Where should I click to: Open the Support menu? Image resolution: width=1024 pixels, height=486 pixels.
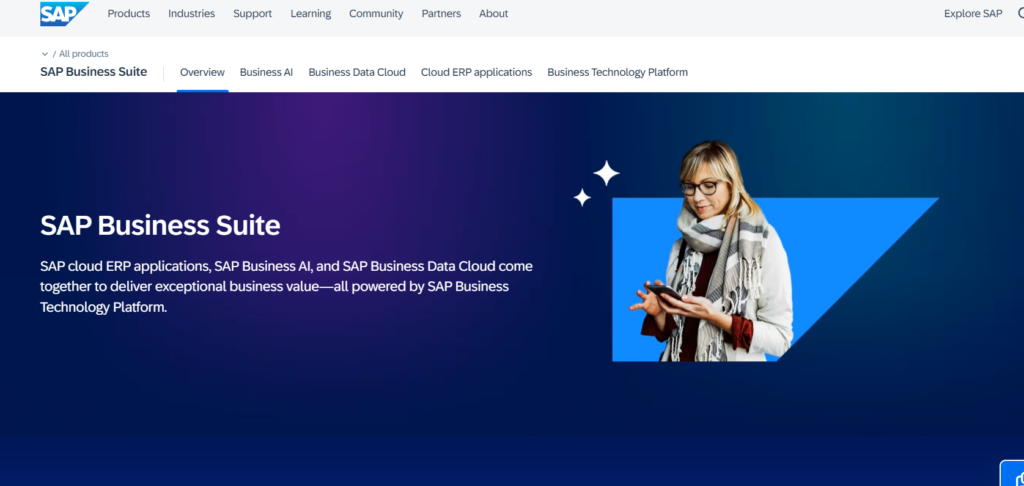point(252,14)
